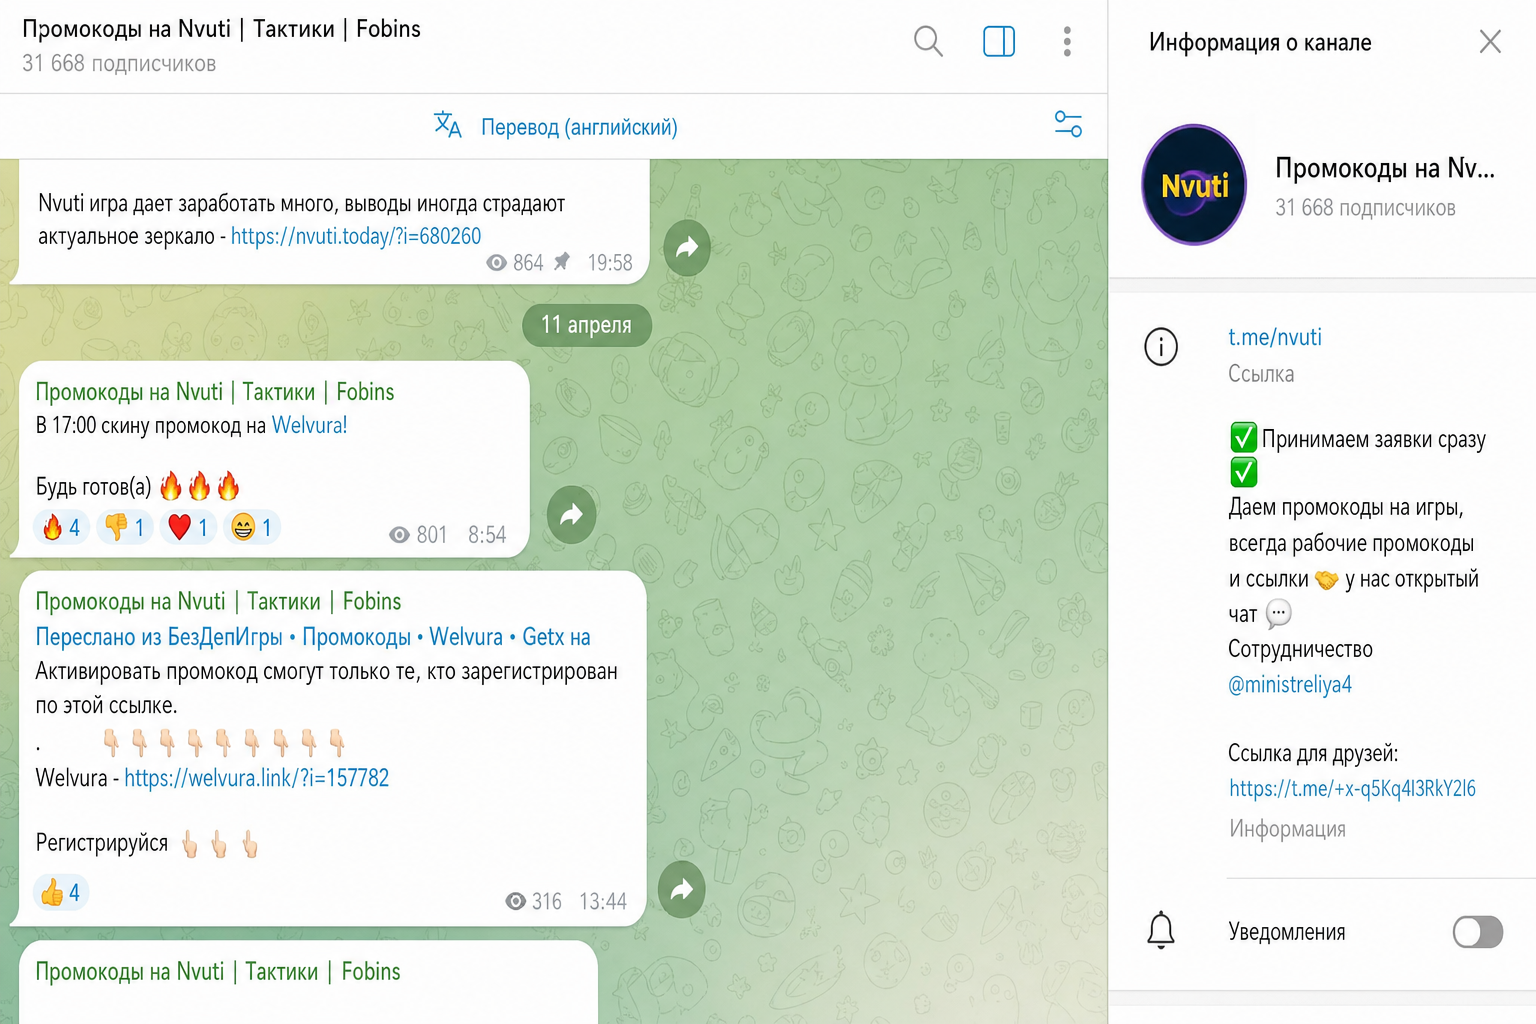Open the nvuti.today mirror link
The image size is (1536, 1024).
356,236
